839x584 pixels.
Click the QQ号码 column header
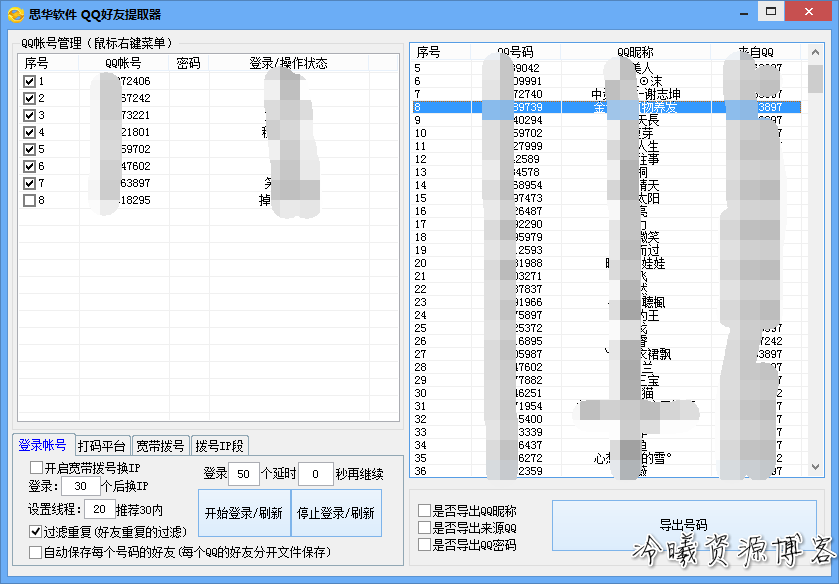coord(515,52)
